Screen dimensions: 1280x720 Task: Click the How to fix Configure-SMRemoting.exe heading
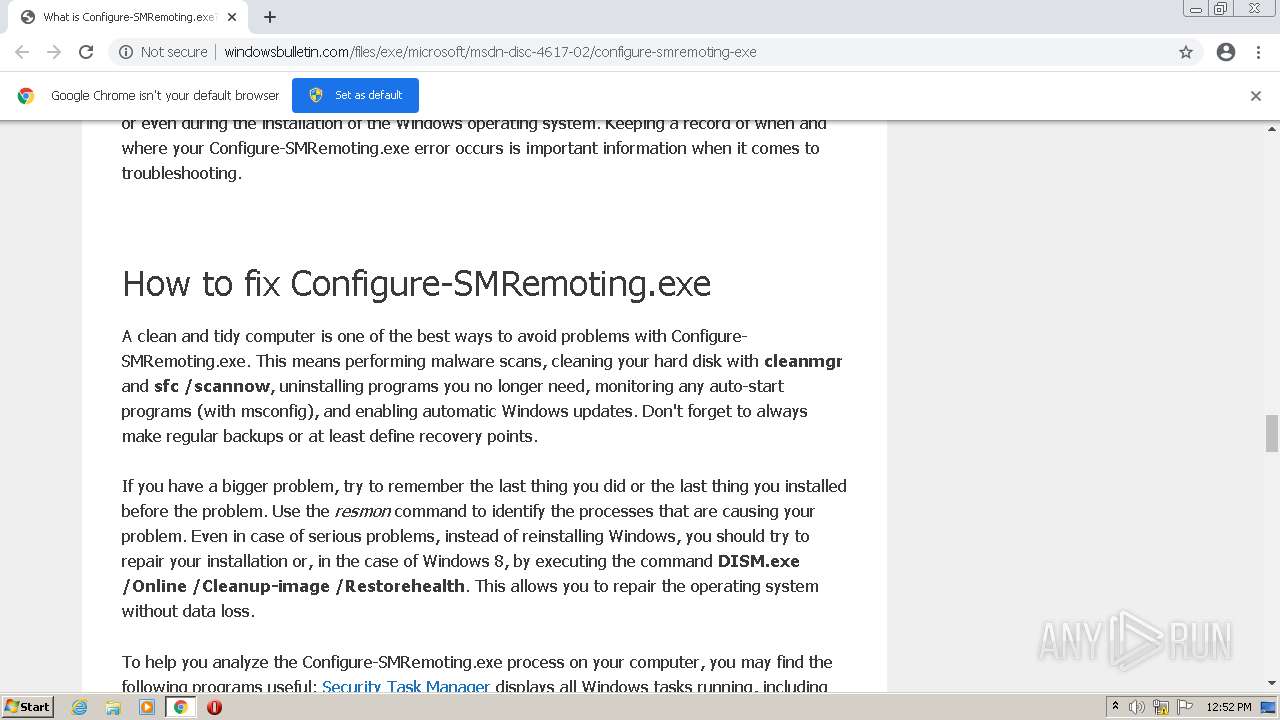click(x=416, y=284)
